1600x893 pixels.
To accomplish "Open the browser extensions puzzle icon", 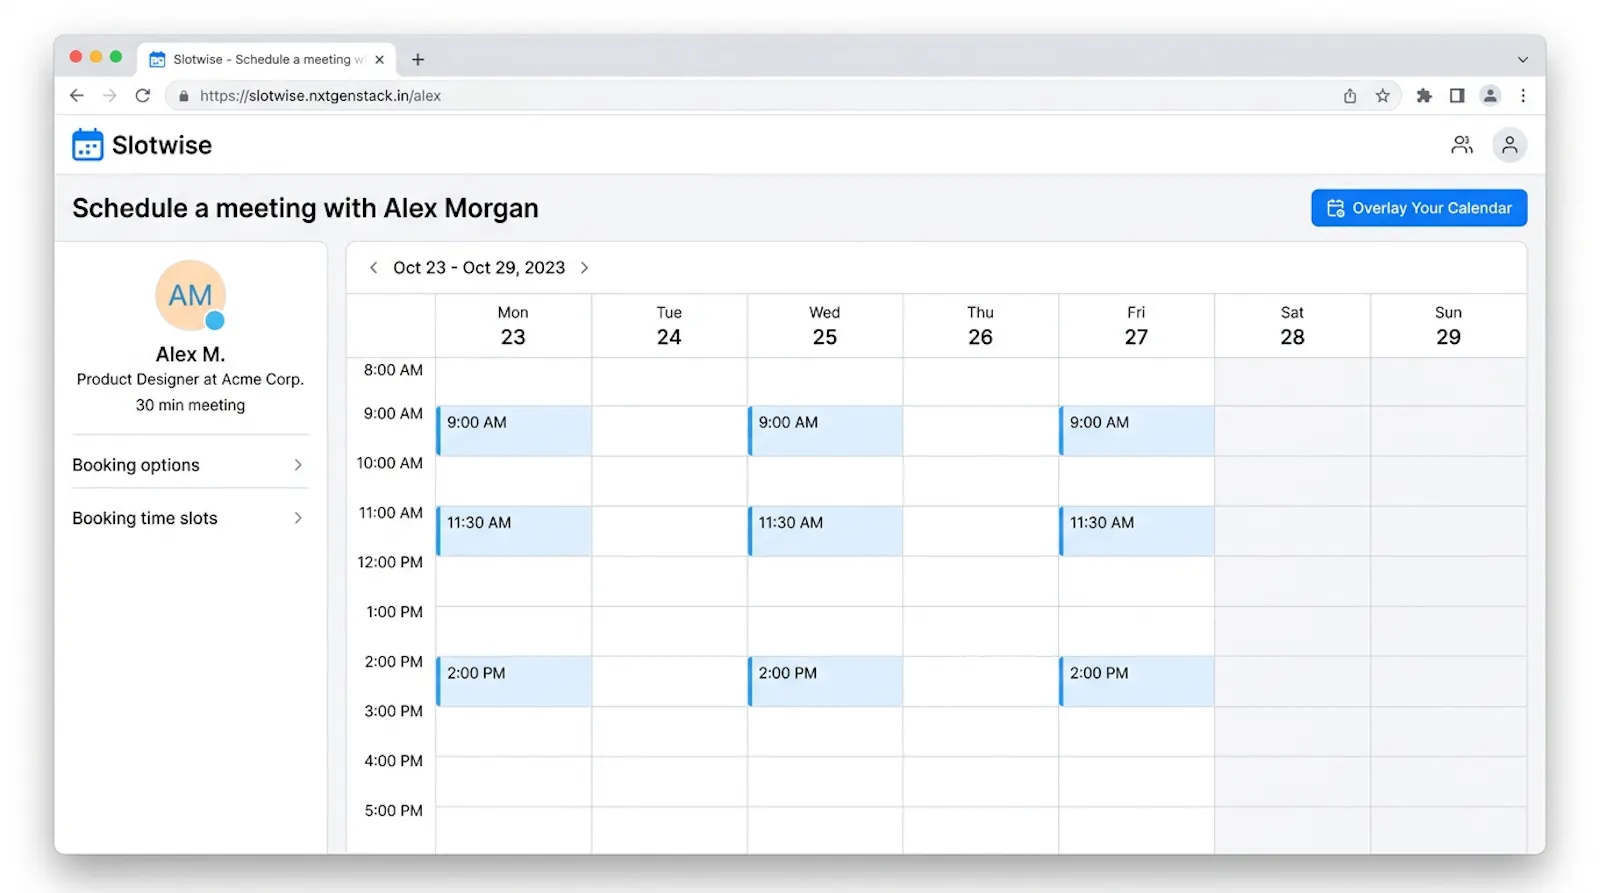I will tap(1424, 96).
